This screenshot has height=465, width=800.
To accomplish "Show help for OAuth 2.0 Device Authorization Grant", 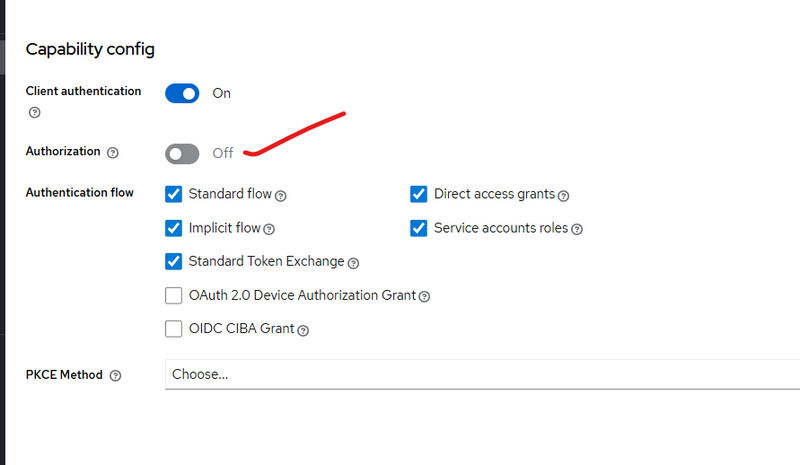I will (x=425, y=297).
